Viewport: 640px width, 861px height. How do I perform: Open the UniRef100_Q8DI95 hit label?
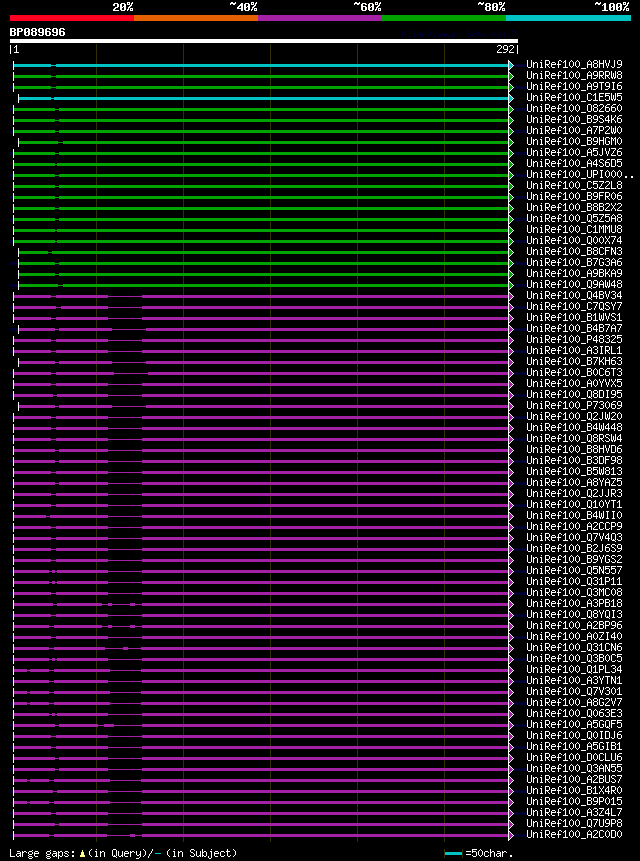(x=574, y=394)
